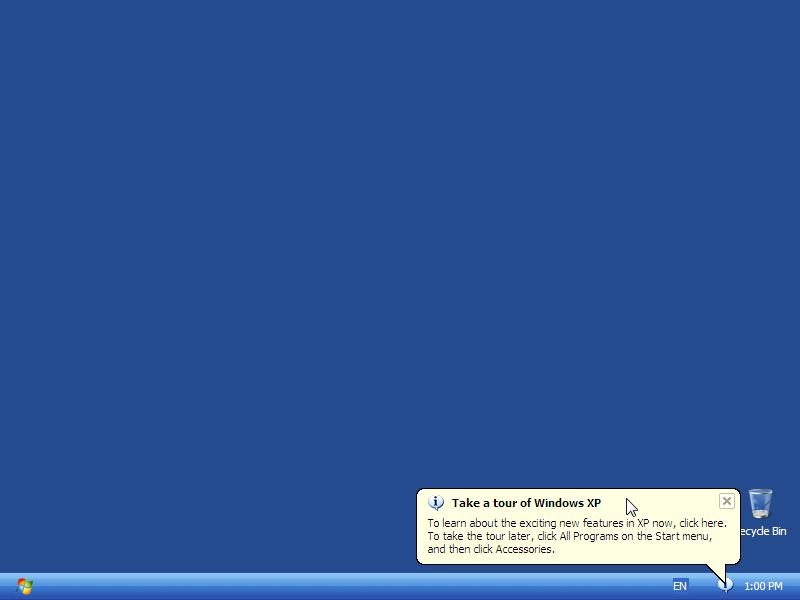Click the 'Recycle Bin' text label
This screenshot has width=800, height=600.
click(763, 531)
